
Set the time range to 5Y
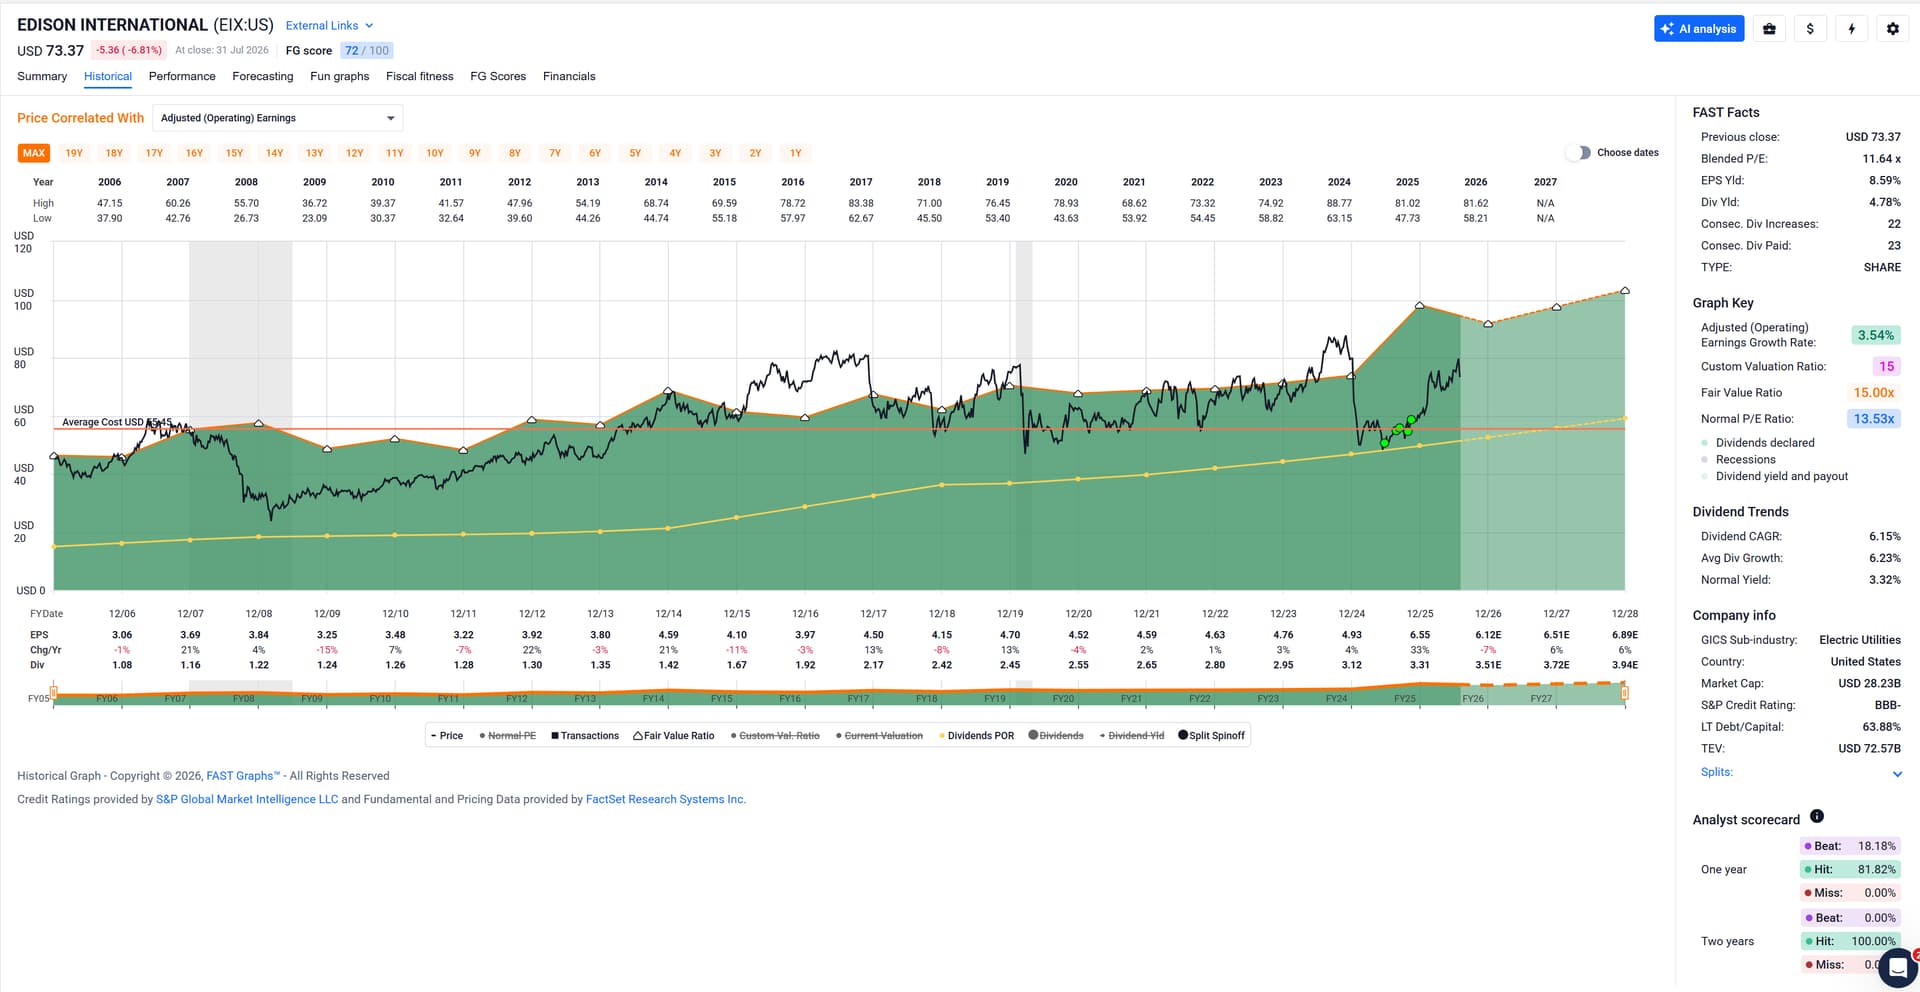(635, 153)
